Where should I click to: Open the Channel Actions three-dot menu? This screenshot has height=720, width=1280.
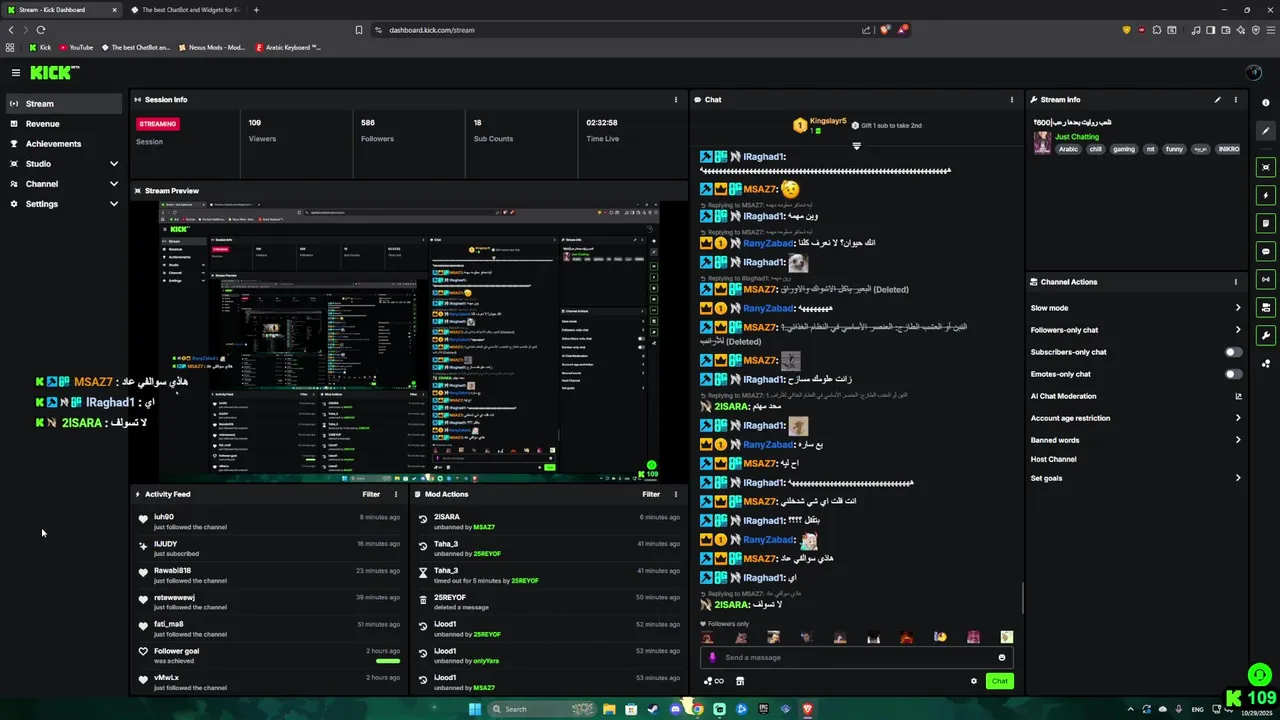1235,282
